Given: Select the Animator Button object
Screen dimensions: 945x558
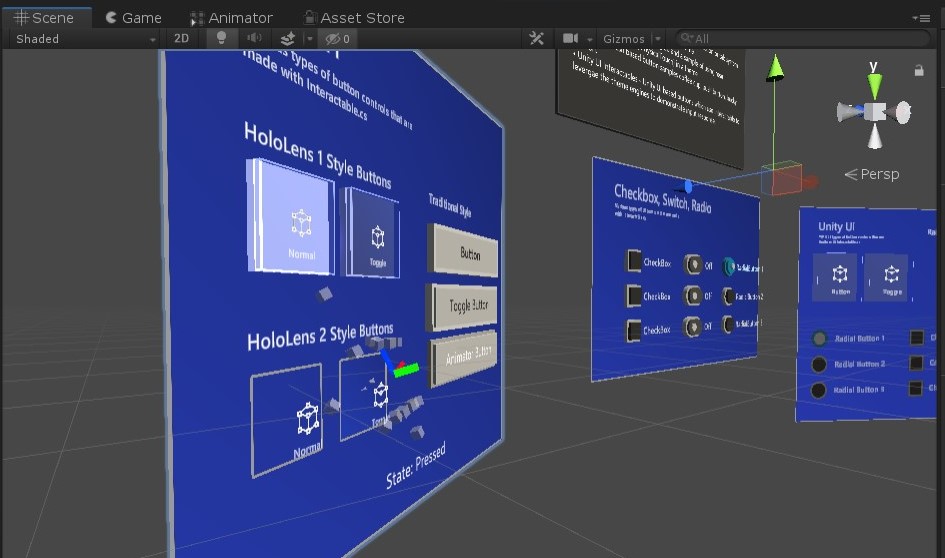Looking at the screenshot, I should [x=464, y=358].
